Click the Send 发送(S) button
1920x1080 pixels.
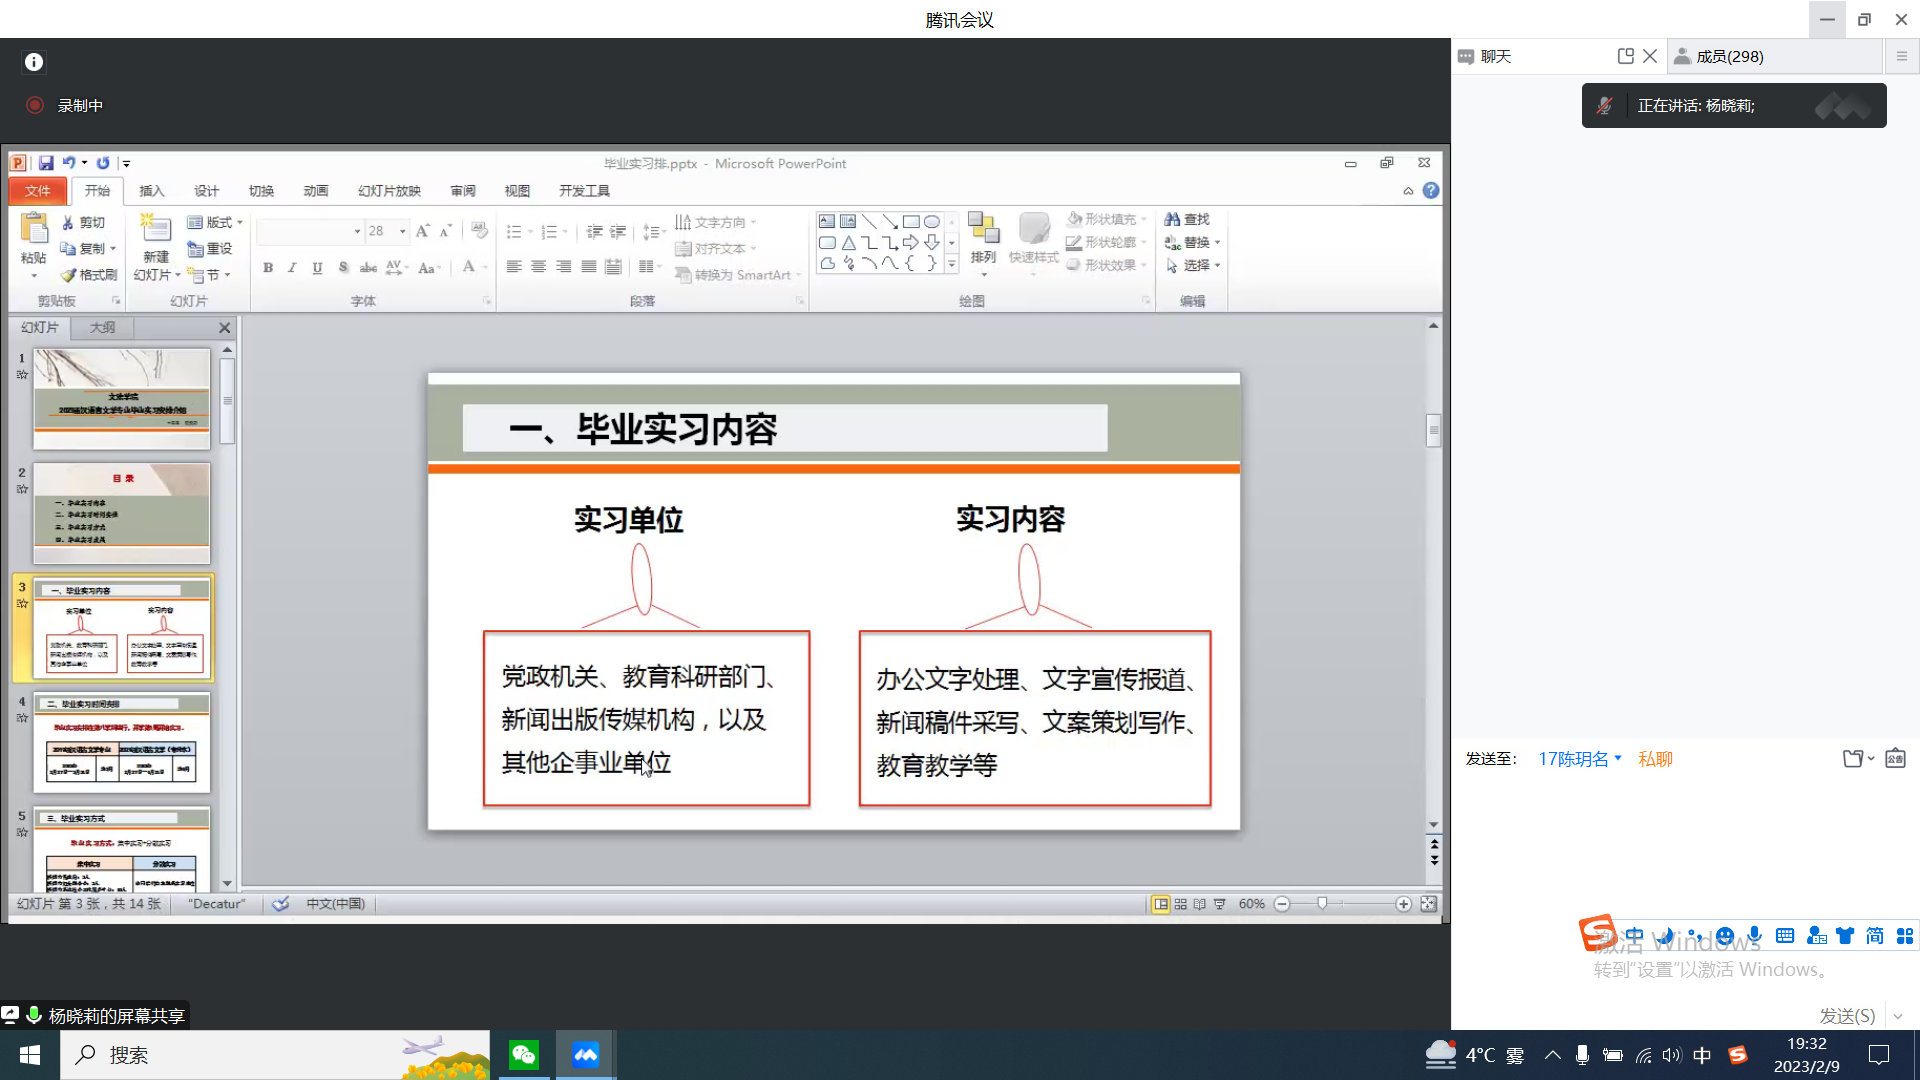[1847, 1015]
